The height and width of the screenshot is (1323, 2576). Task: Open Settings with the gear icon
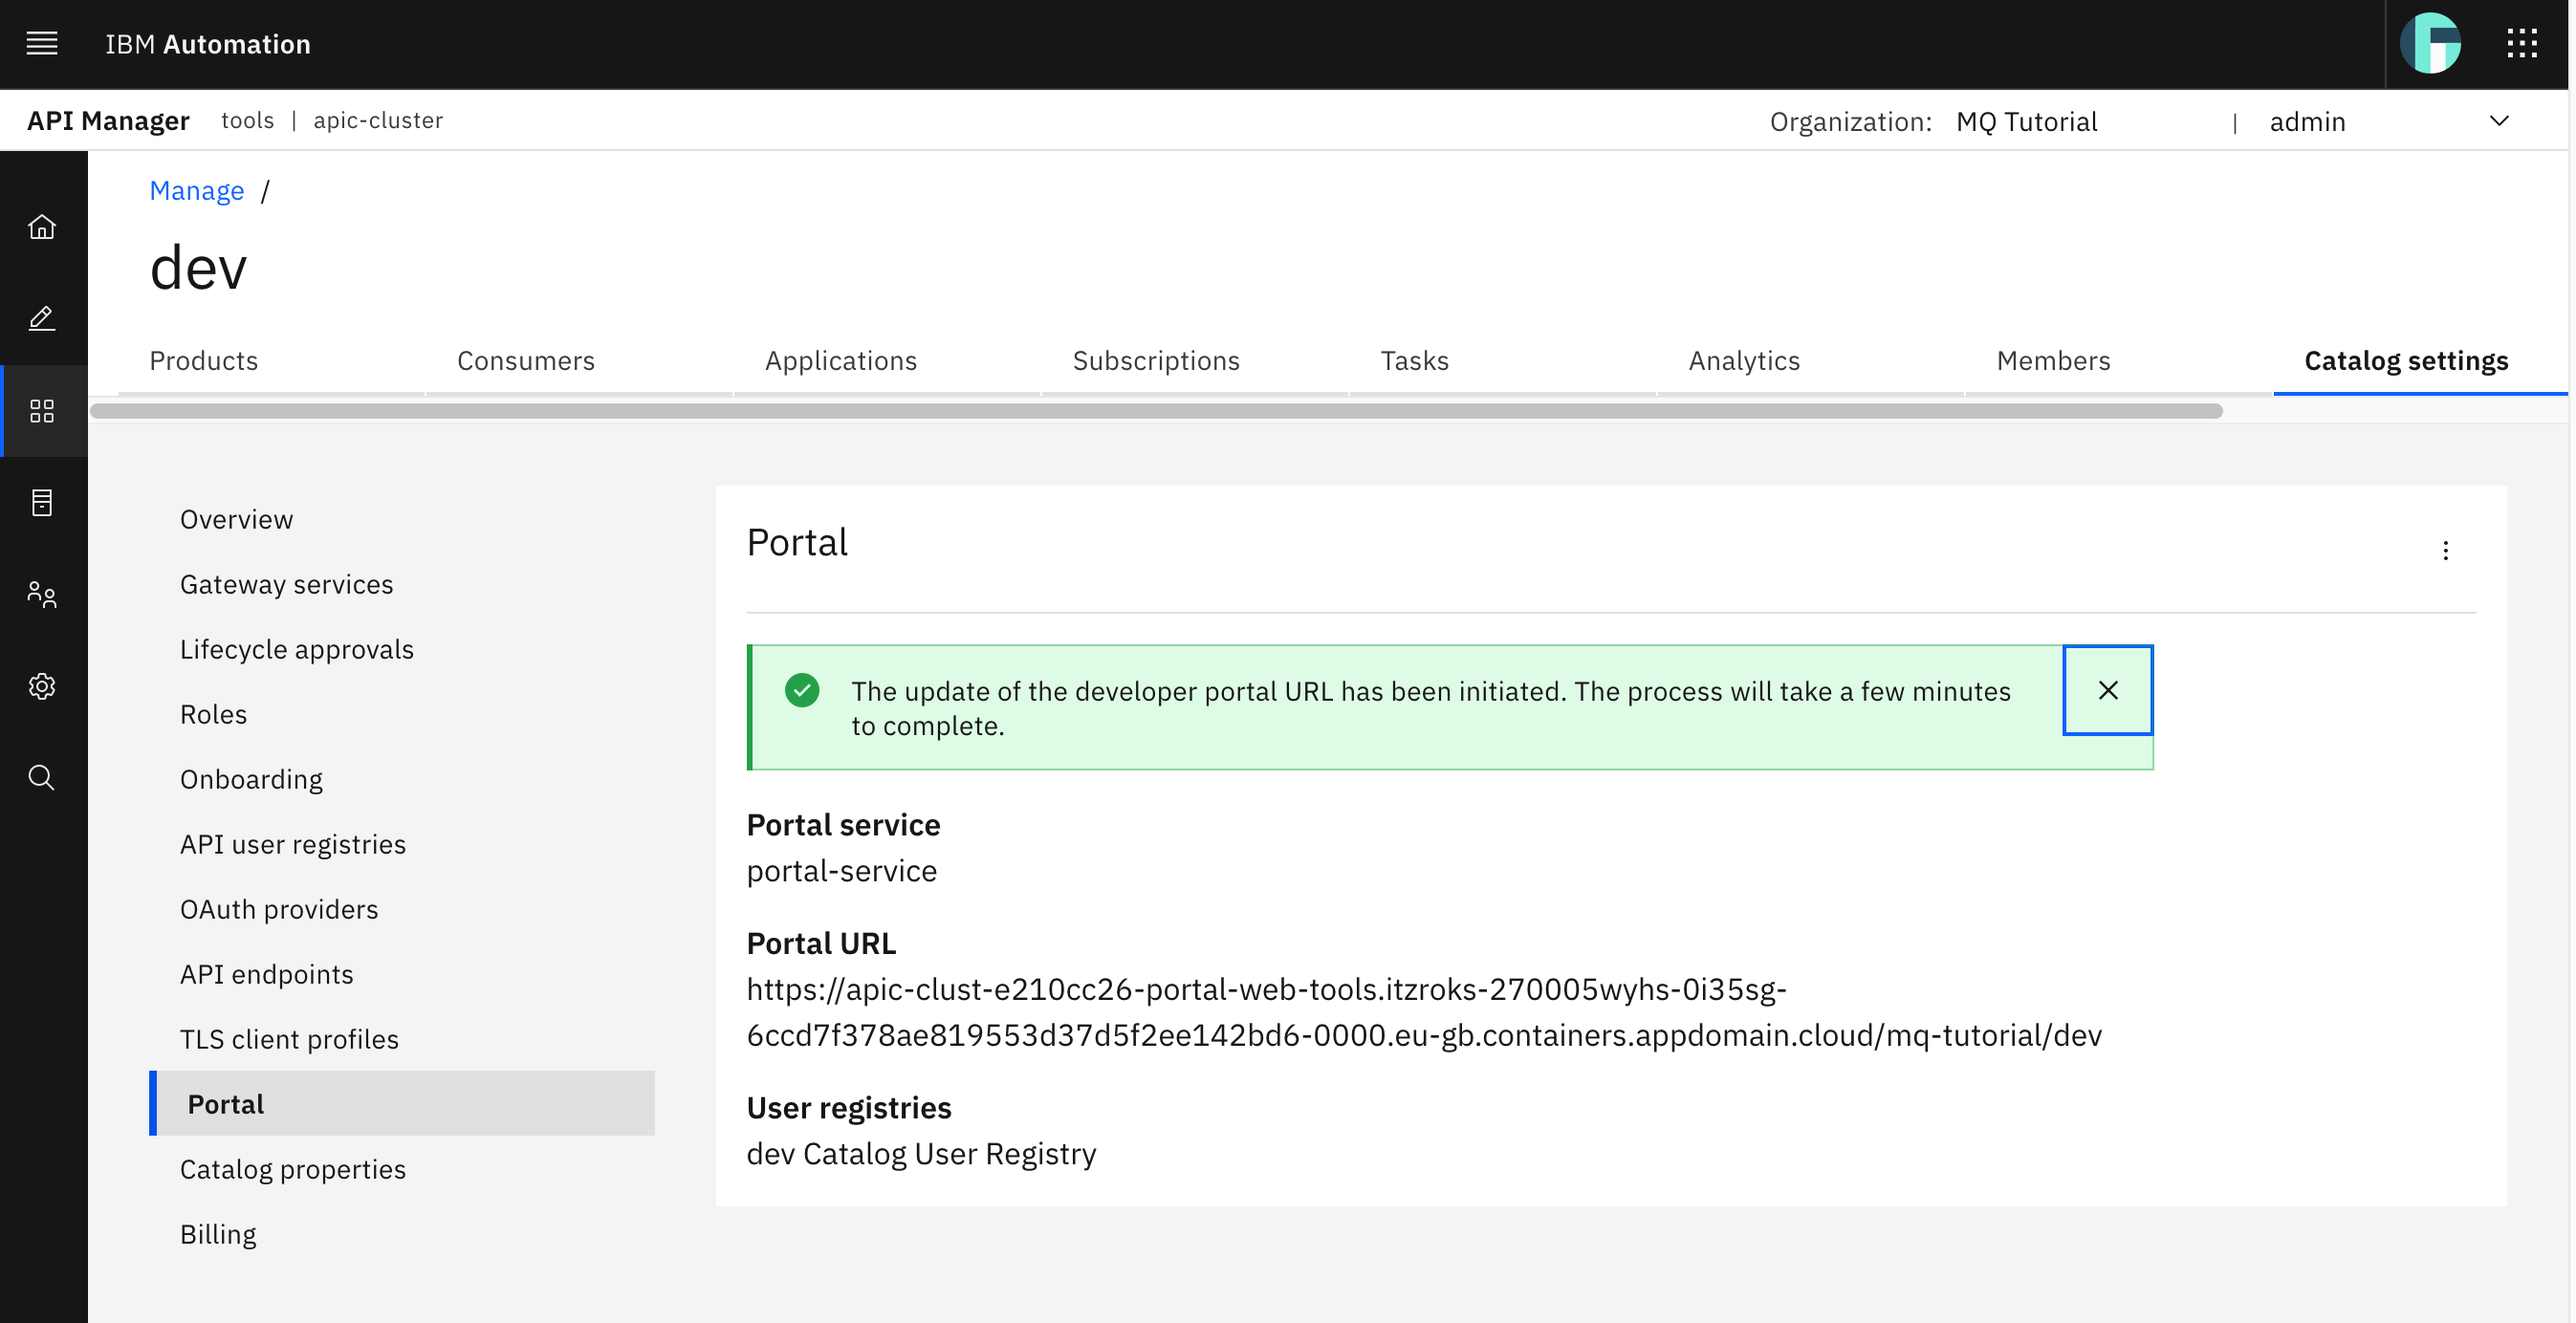tap(42, 686)
